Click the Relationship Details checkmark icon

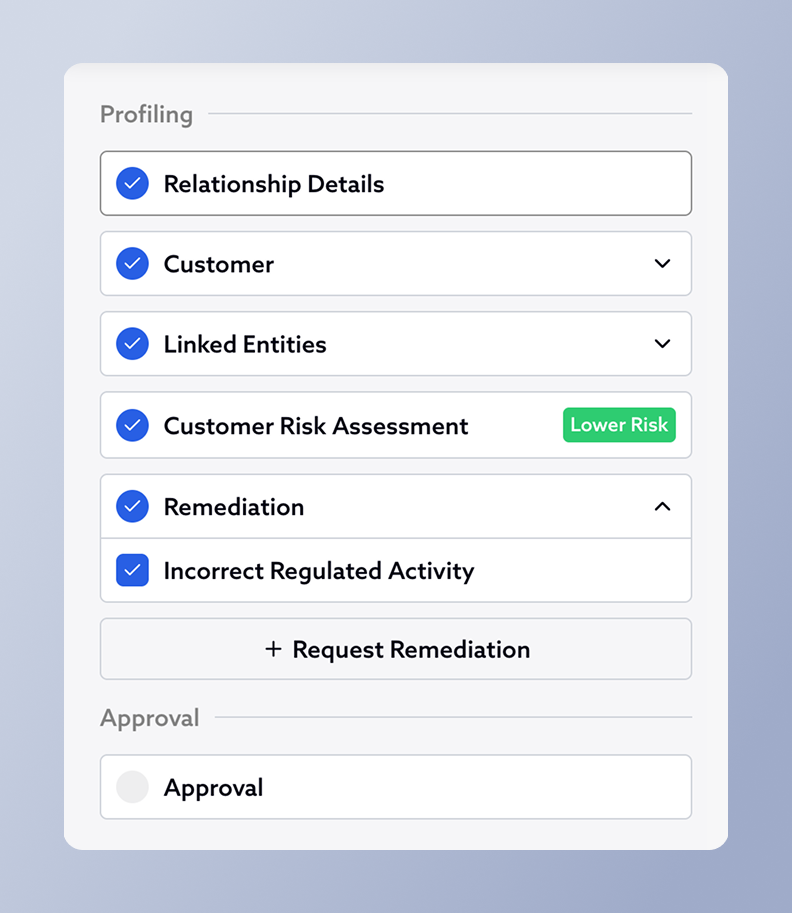132,184
